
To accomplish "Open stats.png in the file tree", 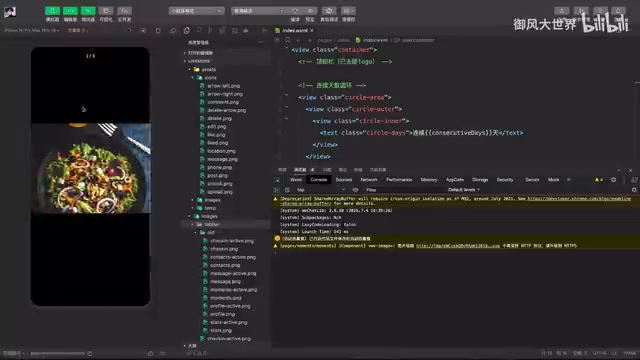I will (x=221, y=331).
